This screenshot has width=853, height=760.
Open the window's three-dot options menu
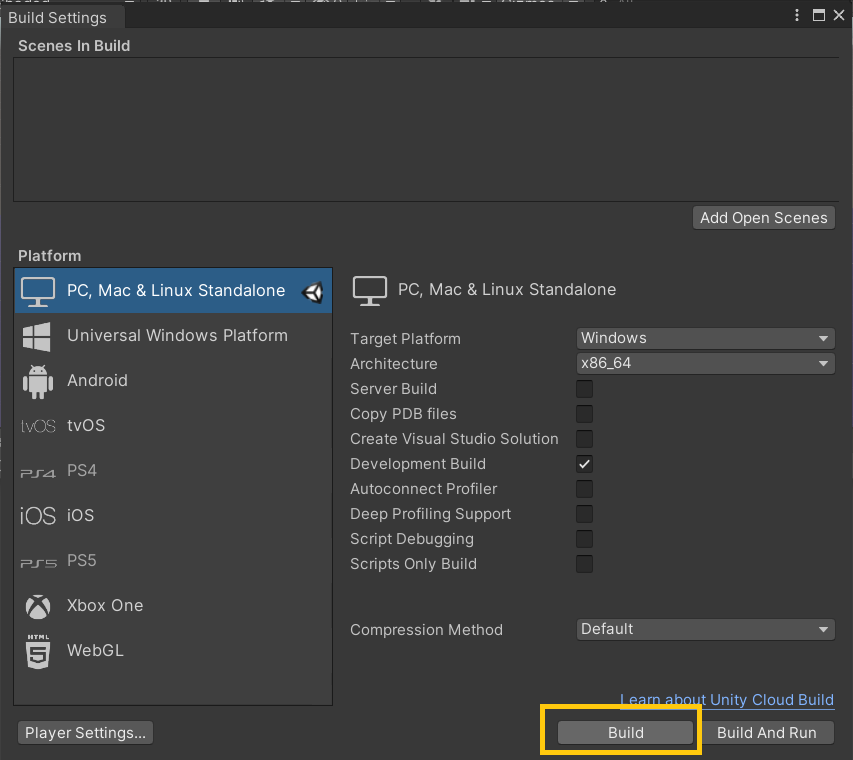tap(796, 15)
